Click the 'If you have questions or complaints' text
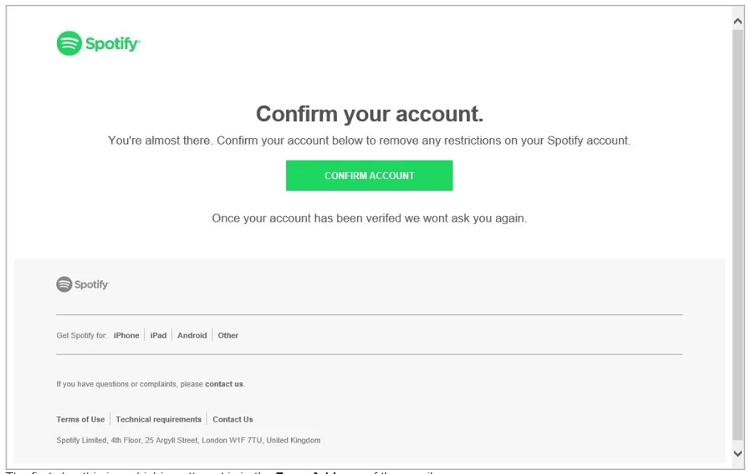 pyautogui.click(x=130, y=384)
